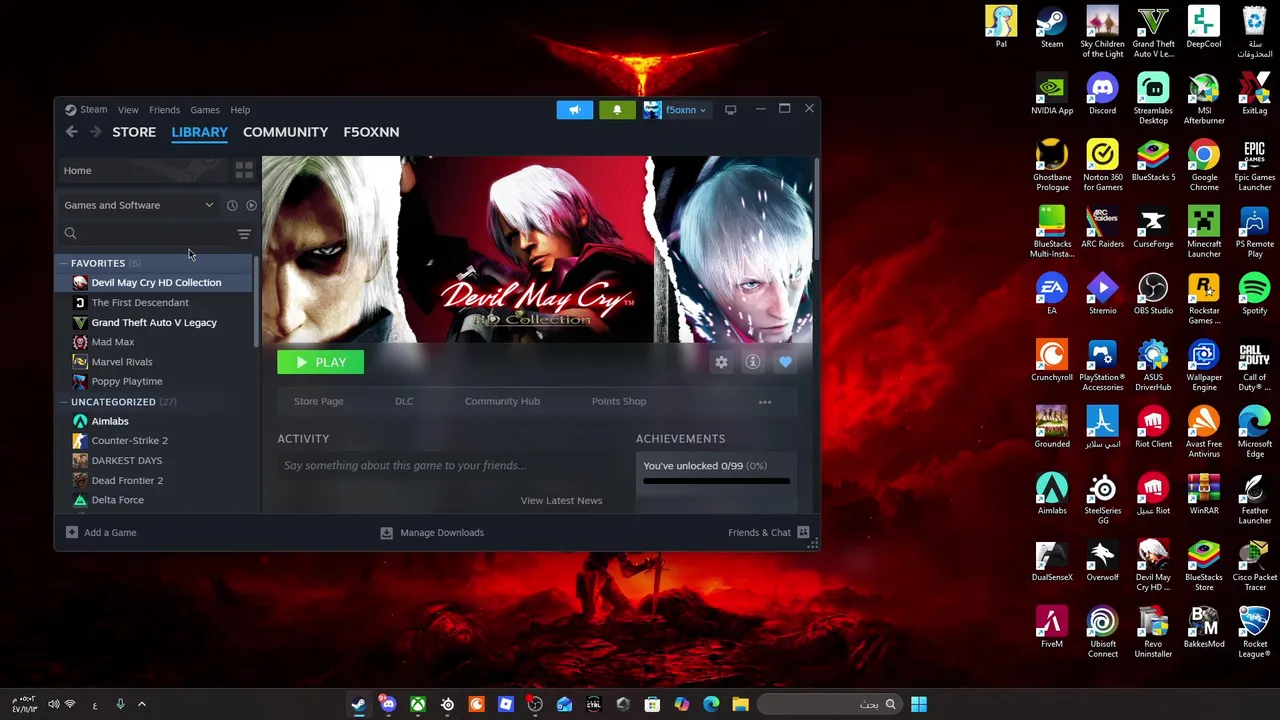Image resolution: width=1280 pixels, height=720 pixels.
Task: Expand Games and Software filter dropdown
Action: coord(139,205)
